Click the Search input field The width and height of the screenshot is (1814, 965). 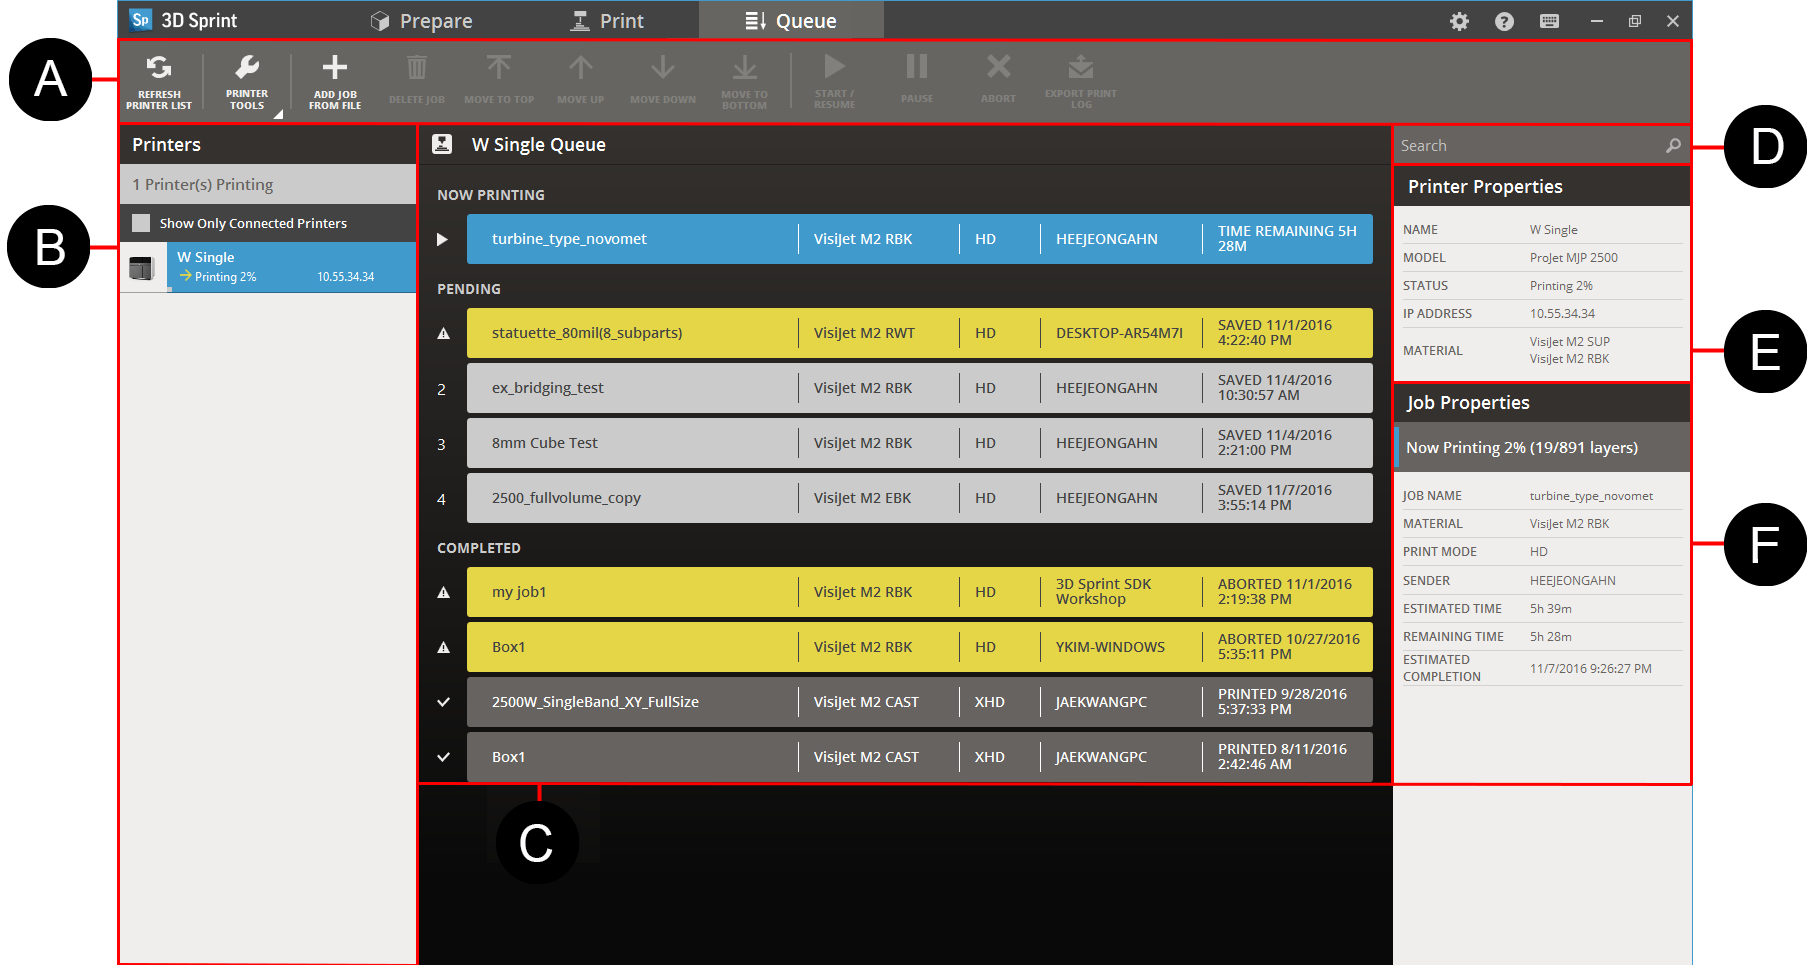[x=1530, y=146]
